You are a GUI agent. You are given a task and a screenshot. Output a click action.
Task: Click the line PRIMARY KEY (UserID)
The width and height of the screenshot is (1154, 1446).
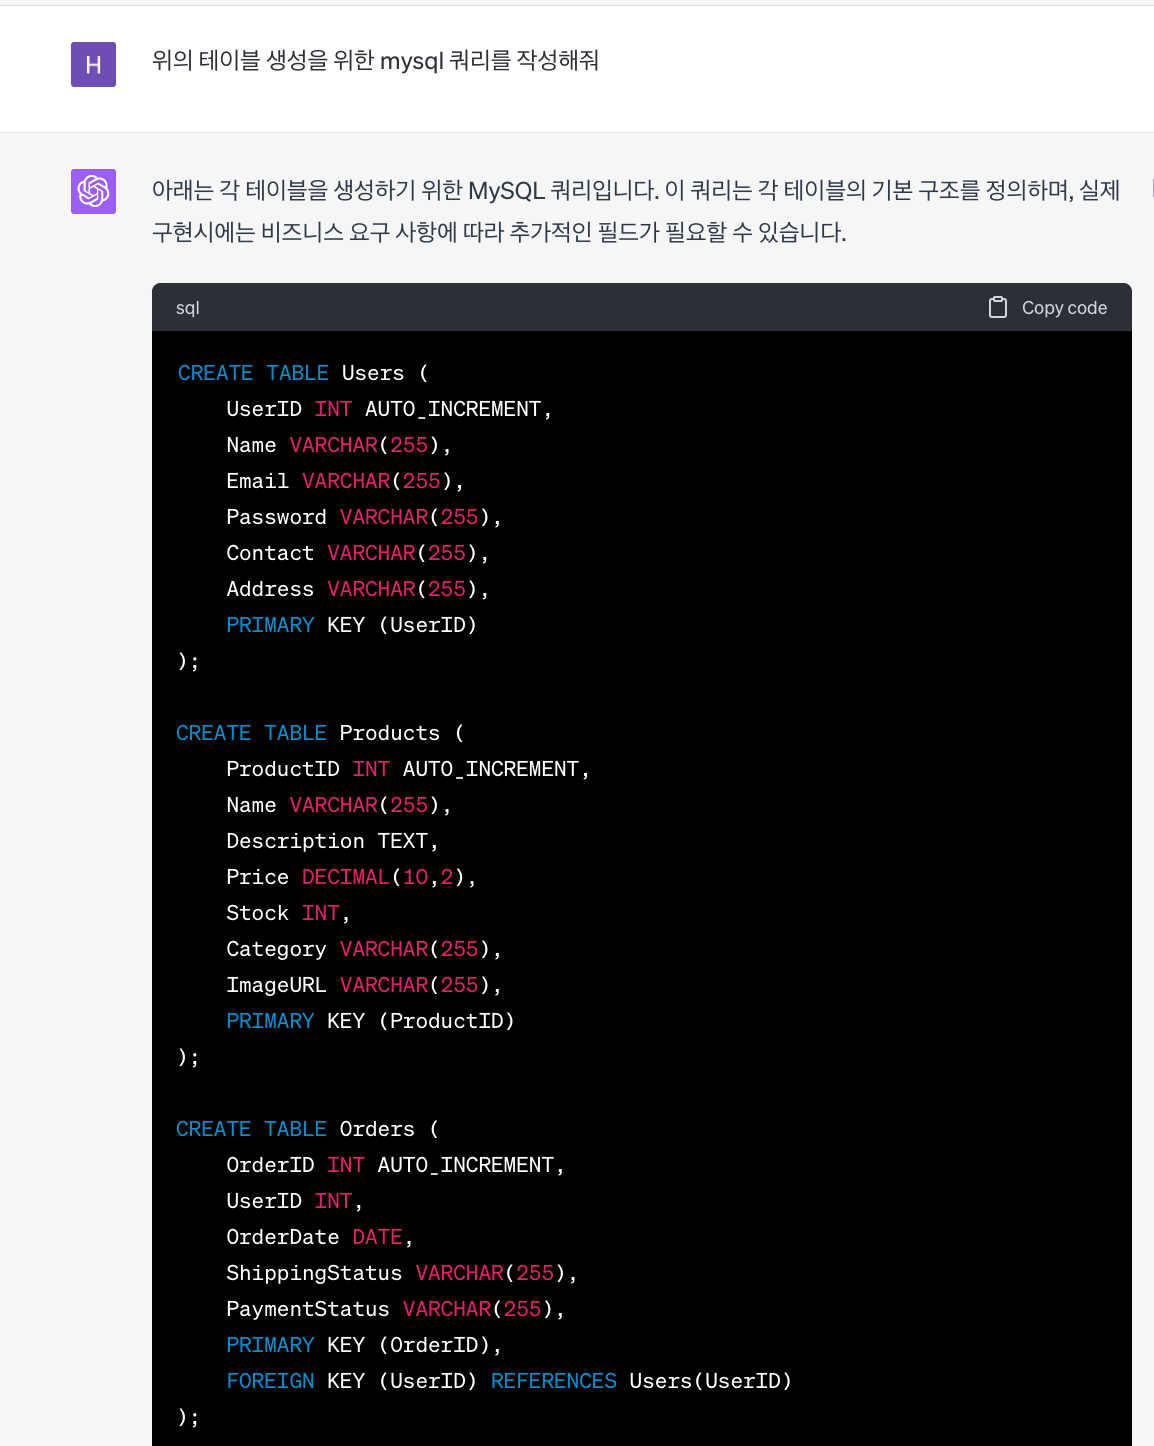coord(352,625)
